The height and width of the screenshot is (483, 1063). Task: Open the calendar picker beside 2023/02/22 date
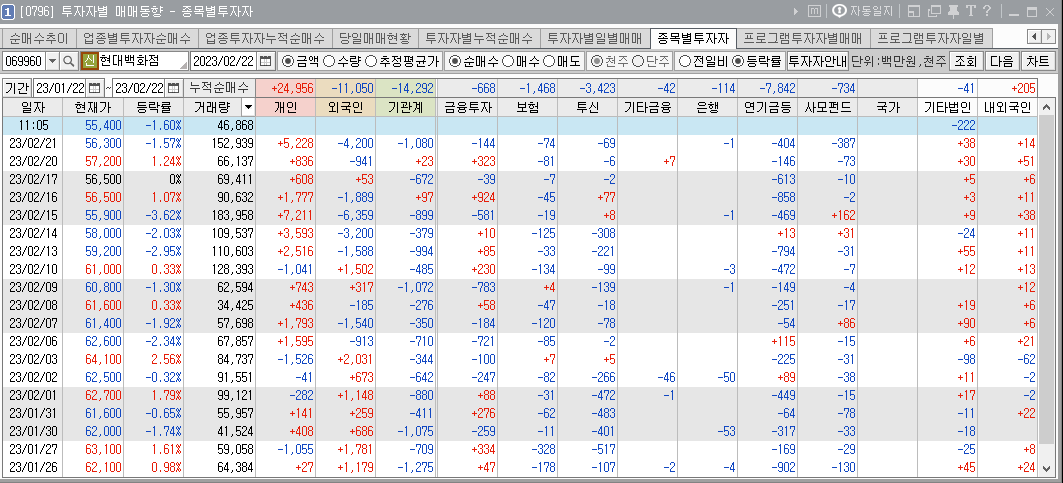click(x=265, y=61)
